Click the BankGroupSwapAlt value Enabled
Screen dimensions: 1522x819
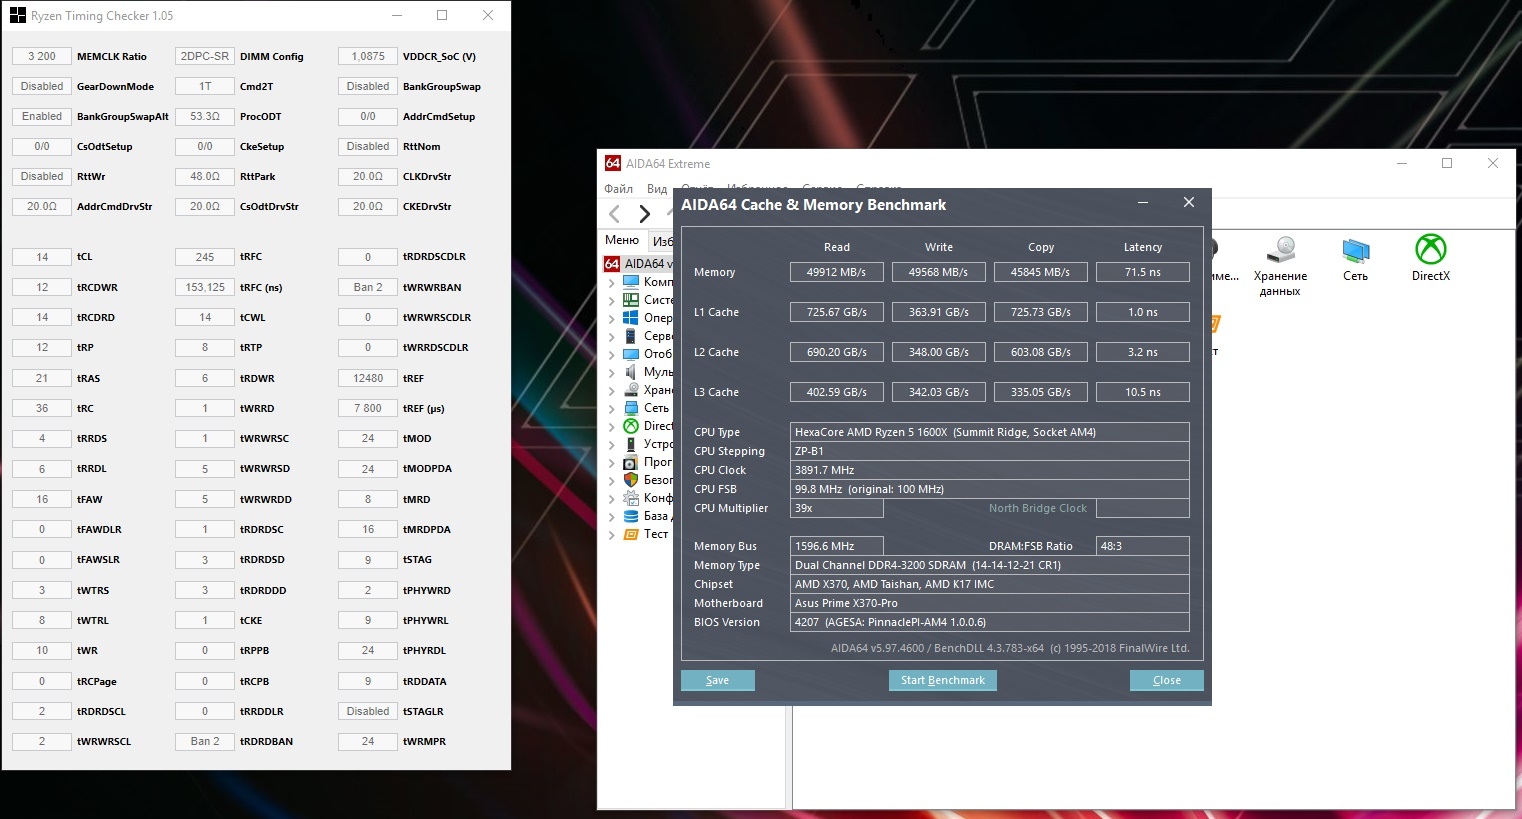[x=42, y=116]
